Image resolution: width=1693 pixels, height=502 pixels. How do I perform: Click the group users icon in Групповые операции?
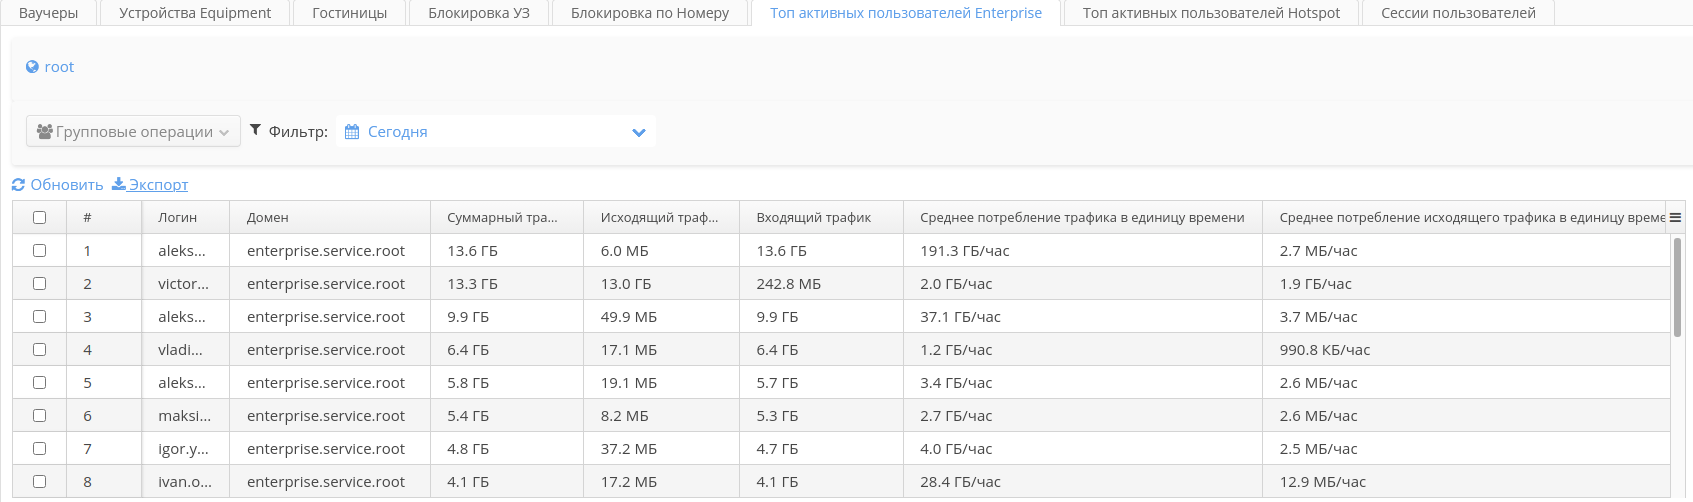pos(44,131)
